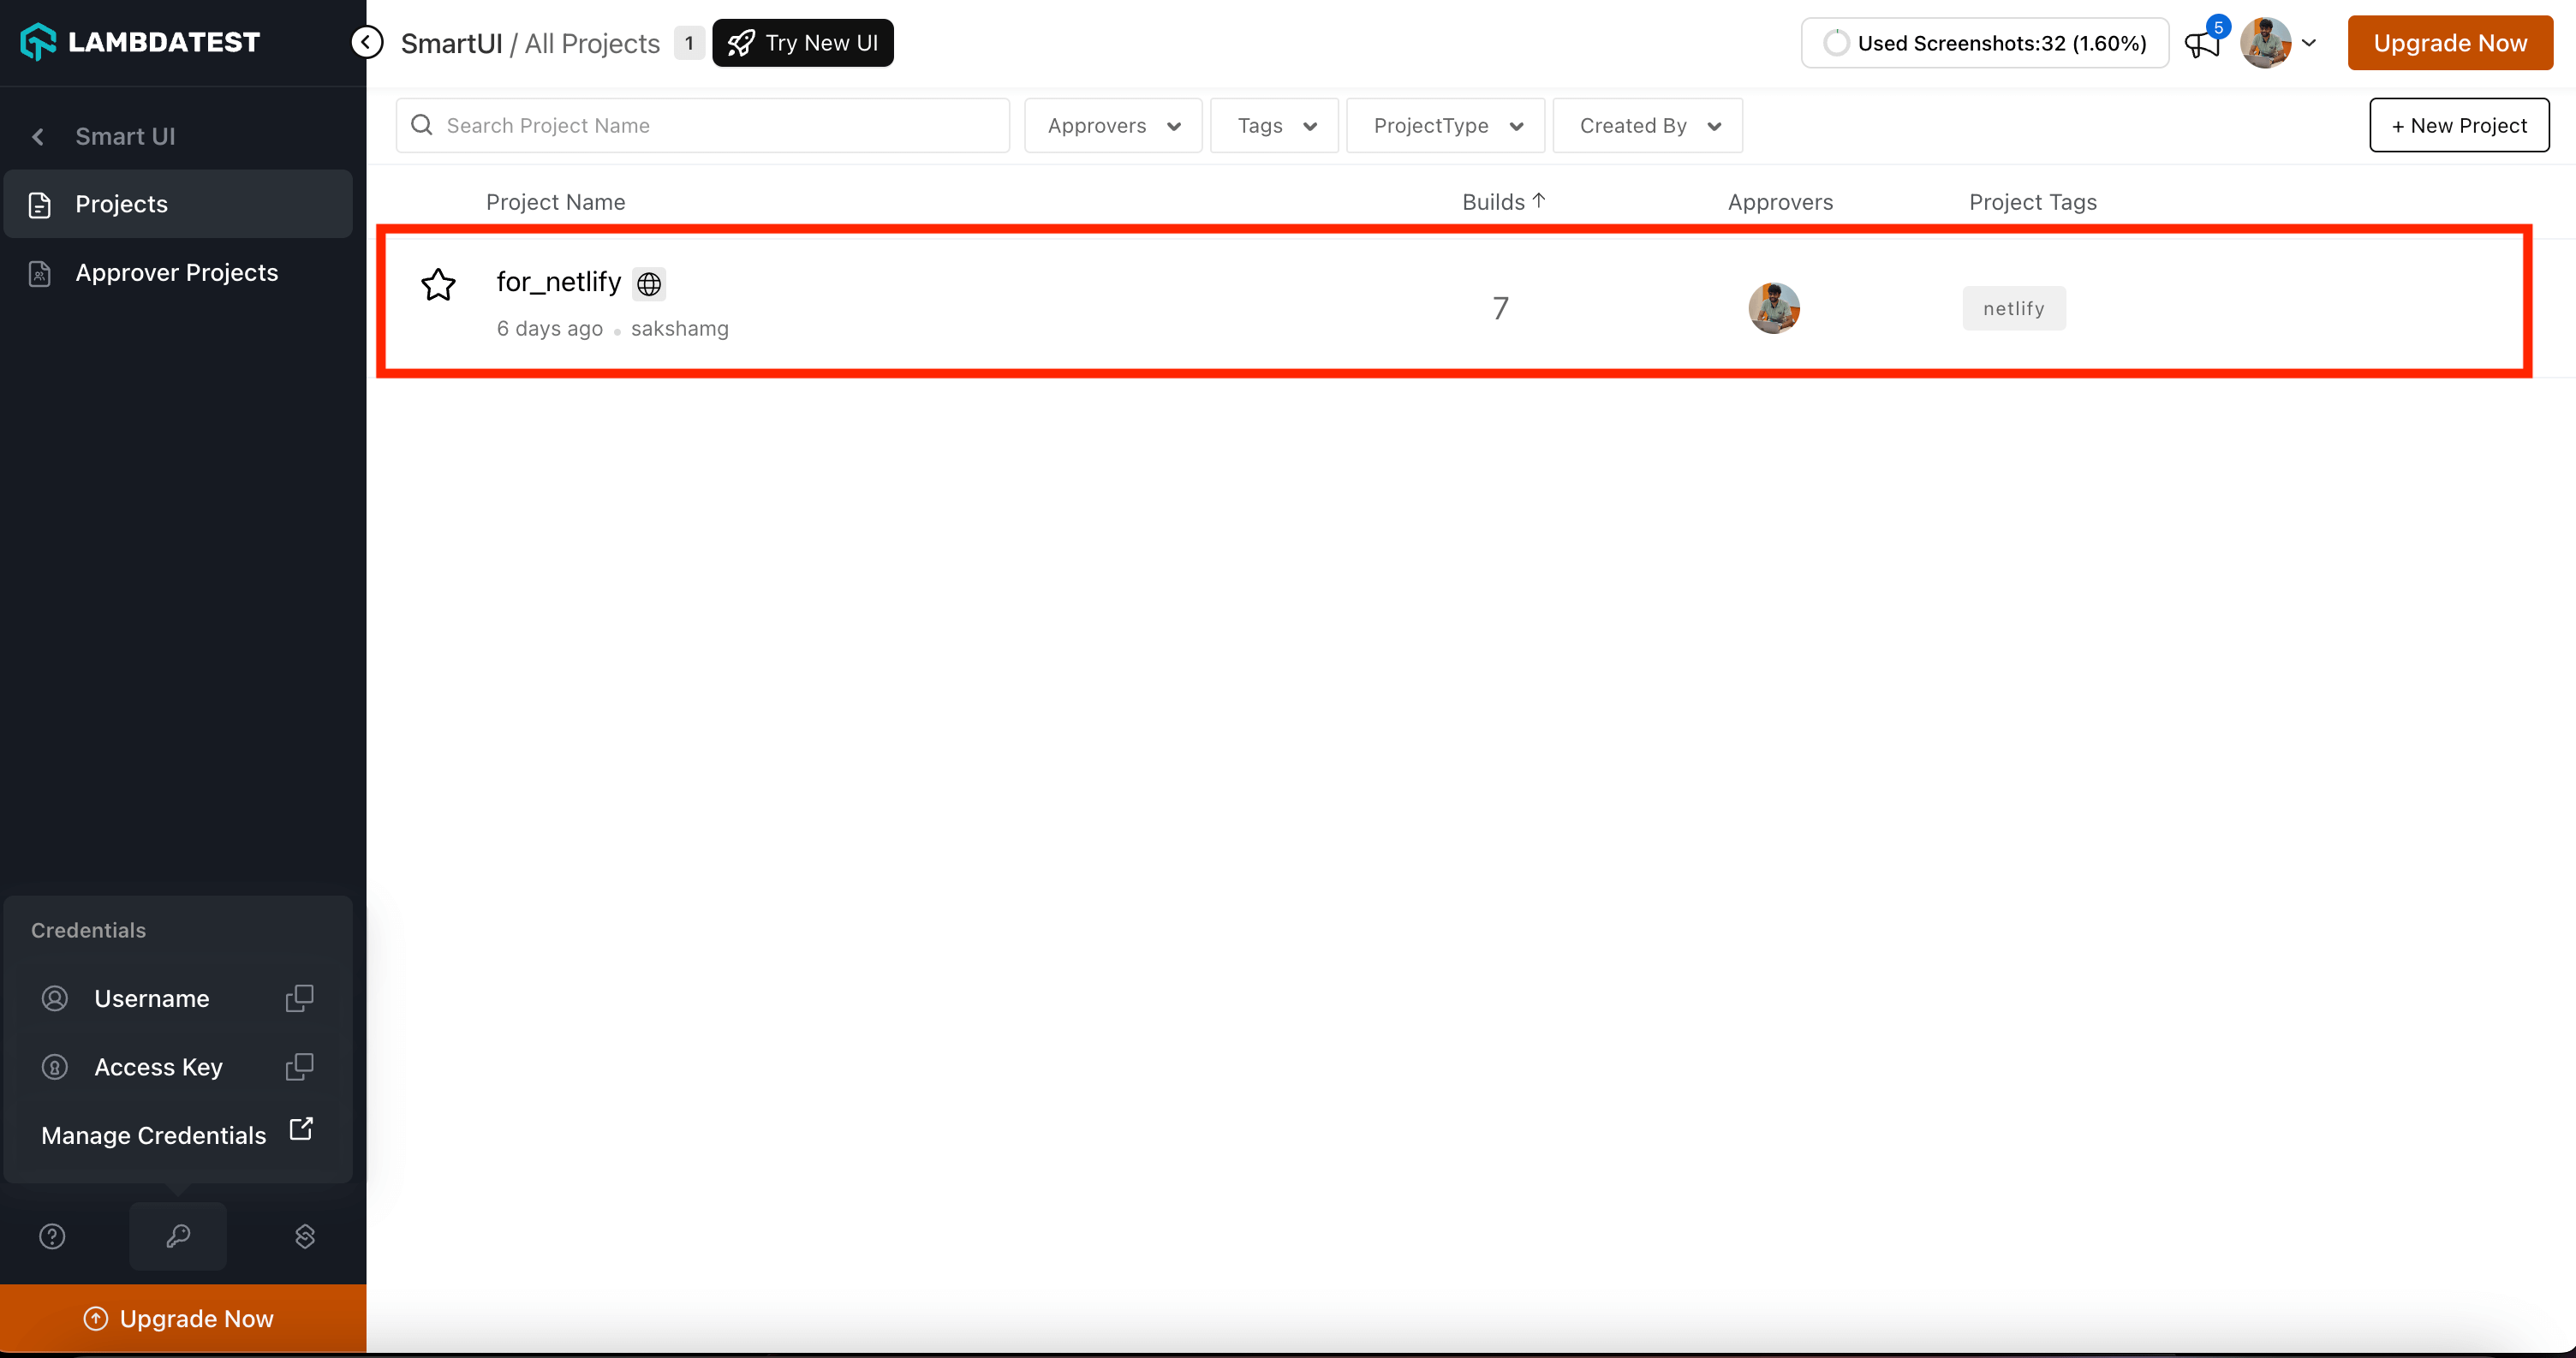Expand the Approvers filter dropdown

(x=1113, y=126)
